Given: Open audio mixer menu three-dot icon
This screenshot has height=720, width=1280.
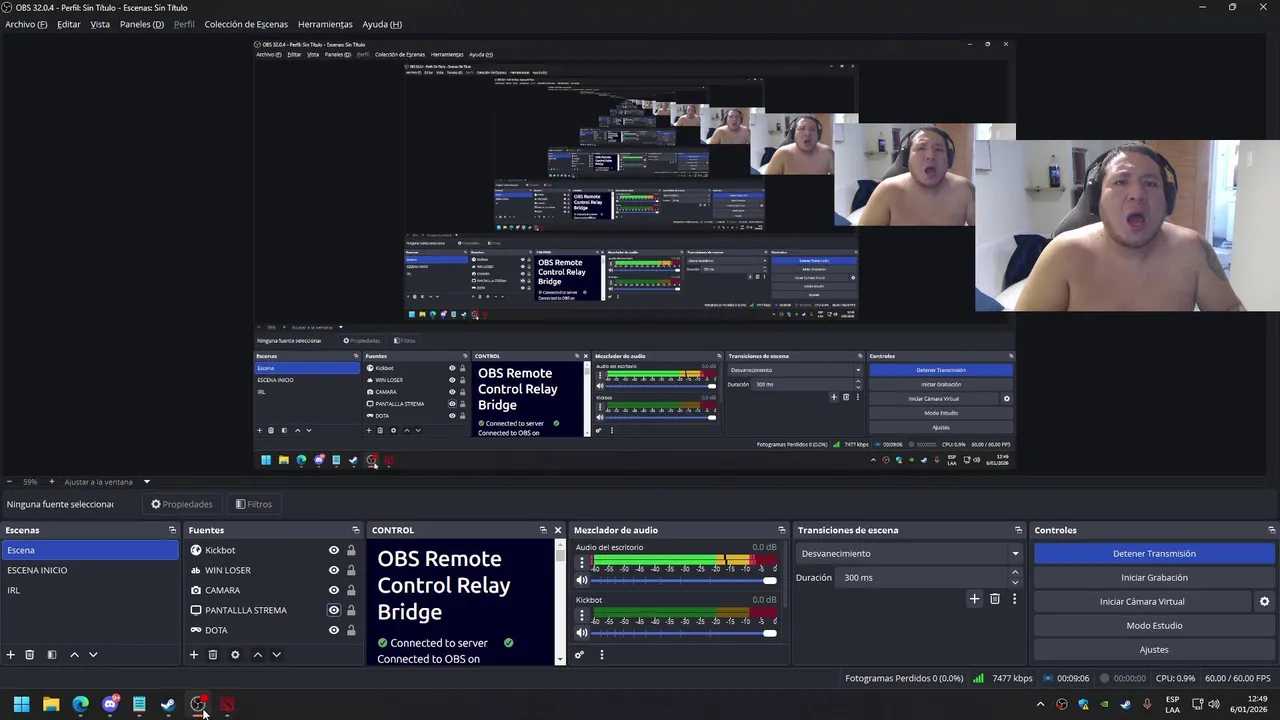Looking at the screenshot, I should 601,655.
